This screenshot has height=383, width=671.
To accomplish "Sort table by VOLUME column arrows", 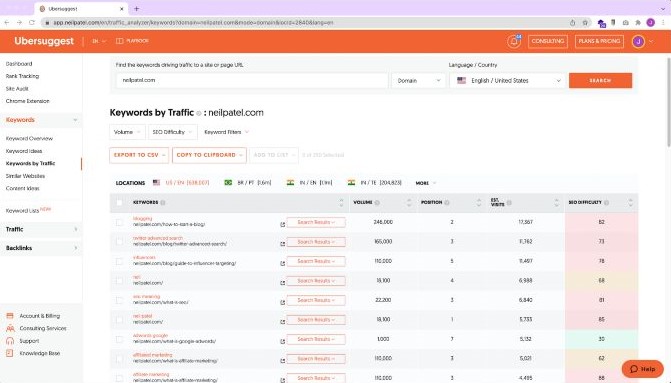I will 409,202.
